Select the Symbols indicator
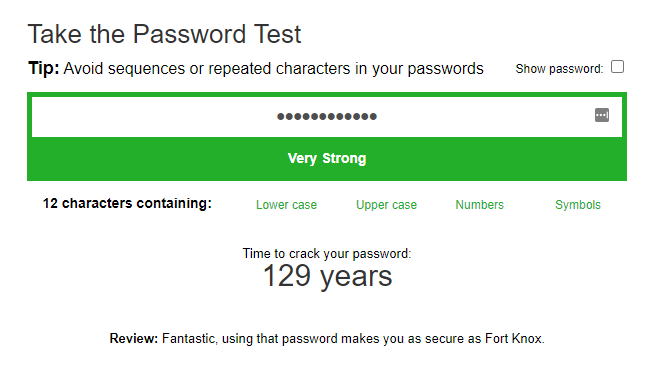 tap(578, 205)
